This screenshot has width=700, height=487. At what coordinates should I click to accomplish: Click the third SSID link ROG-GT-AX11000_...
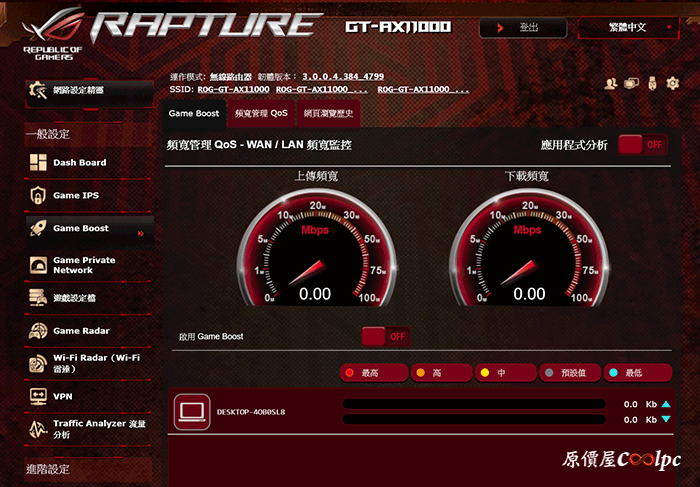(423, 89)
